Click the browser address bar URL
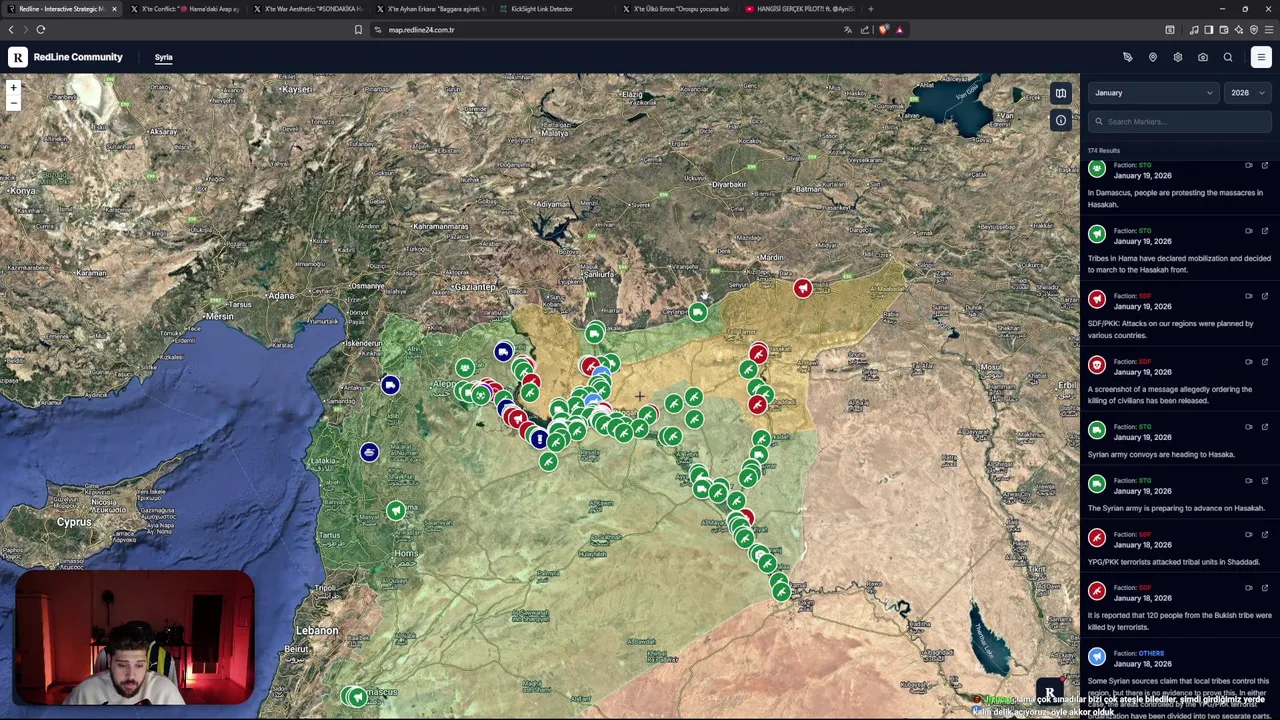 (x=421, y=30)
